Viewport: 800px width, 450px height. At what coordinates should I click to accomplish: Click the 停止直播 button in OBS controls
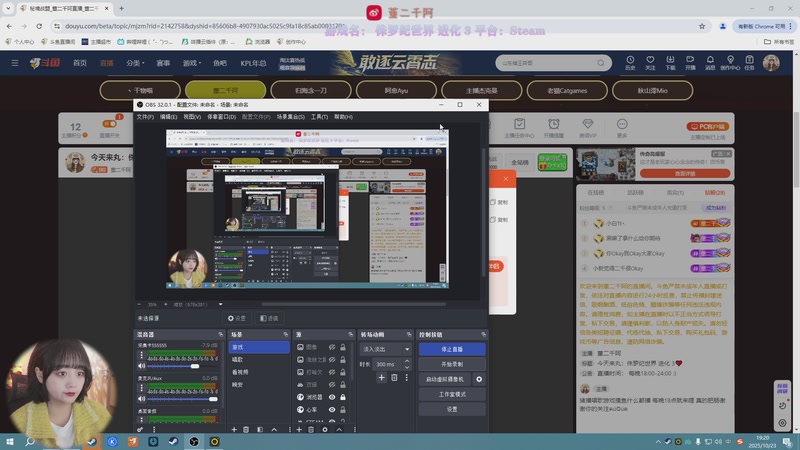point(452,349)
